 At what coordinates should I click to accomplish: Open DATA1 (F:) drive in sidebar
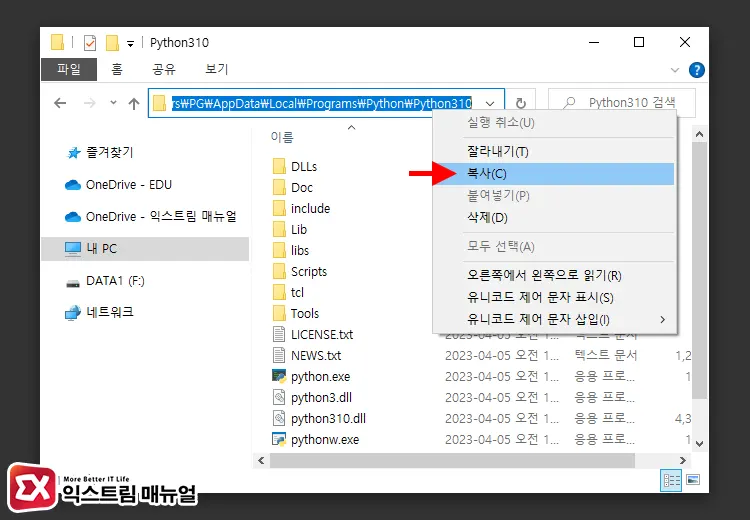coord(114,282)
